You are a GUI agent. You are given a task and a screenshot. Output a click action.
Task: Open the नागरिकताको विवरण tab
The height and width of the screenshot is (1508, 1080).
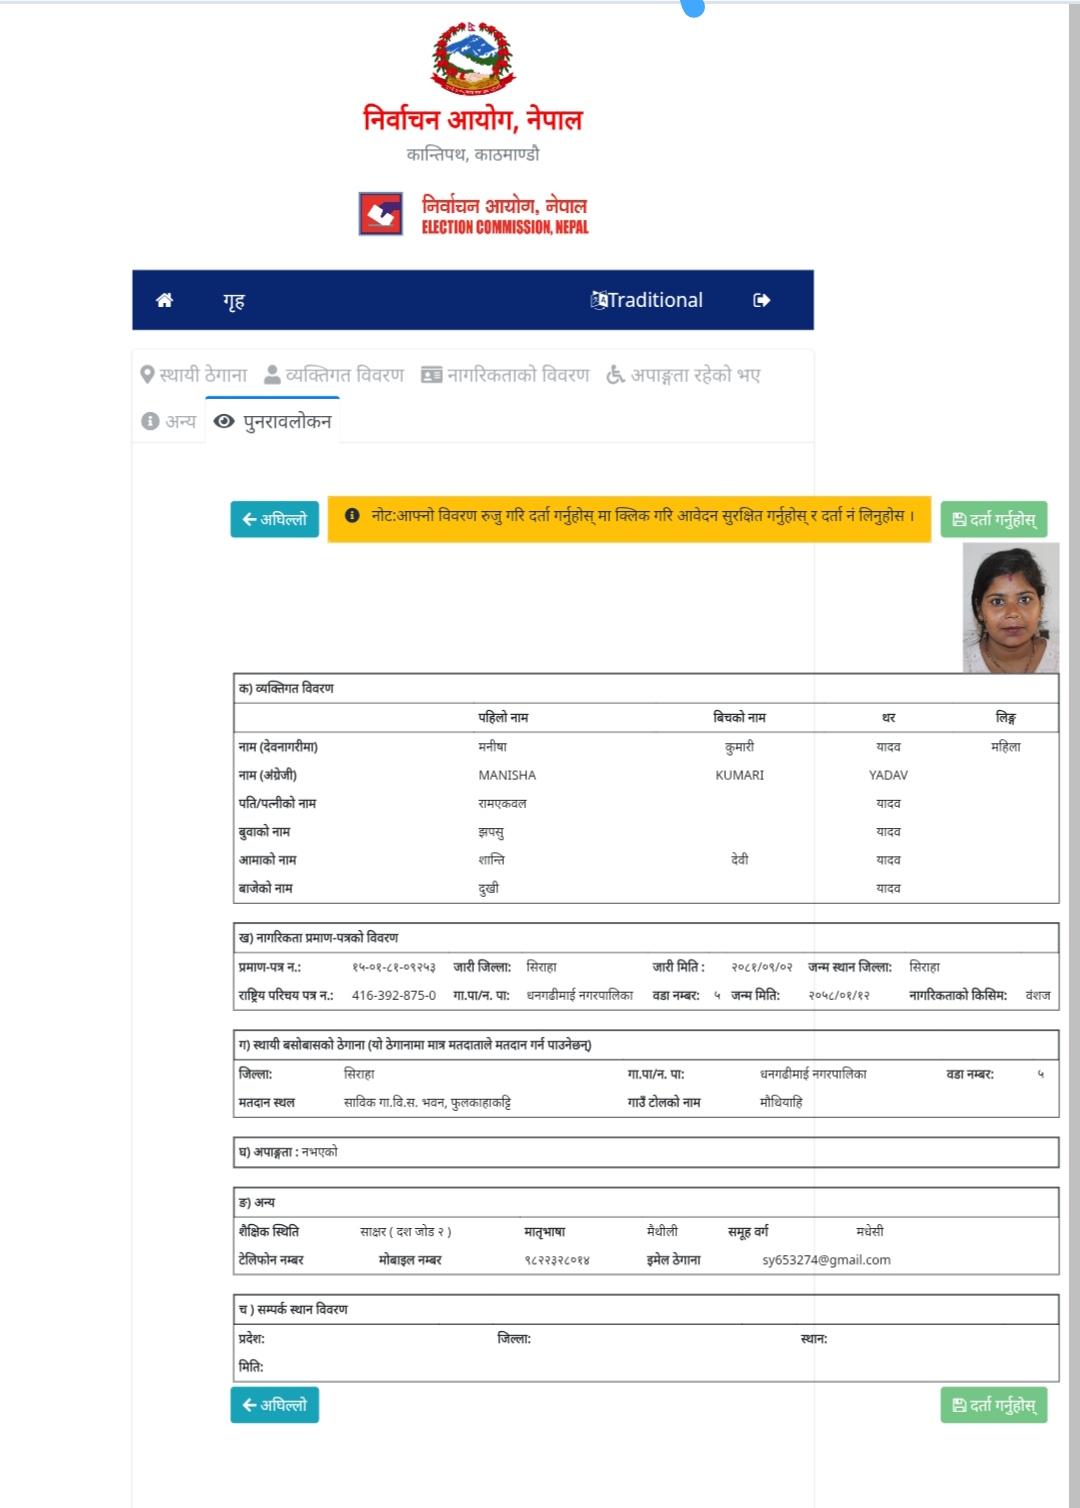pyautogui.click(x=505, y=375)
